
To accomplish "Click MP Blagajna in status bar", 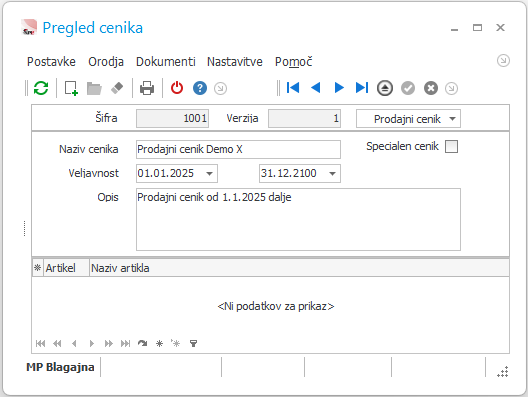I will pos(60,367).
